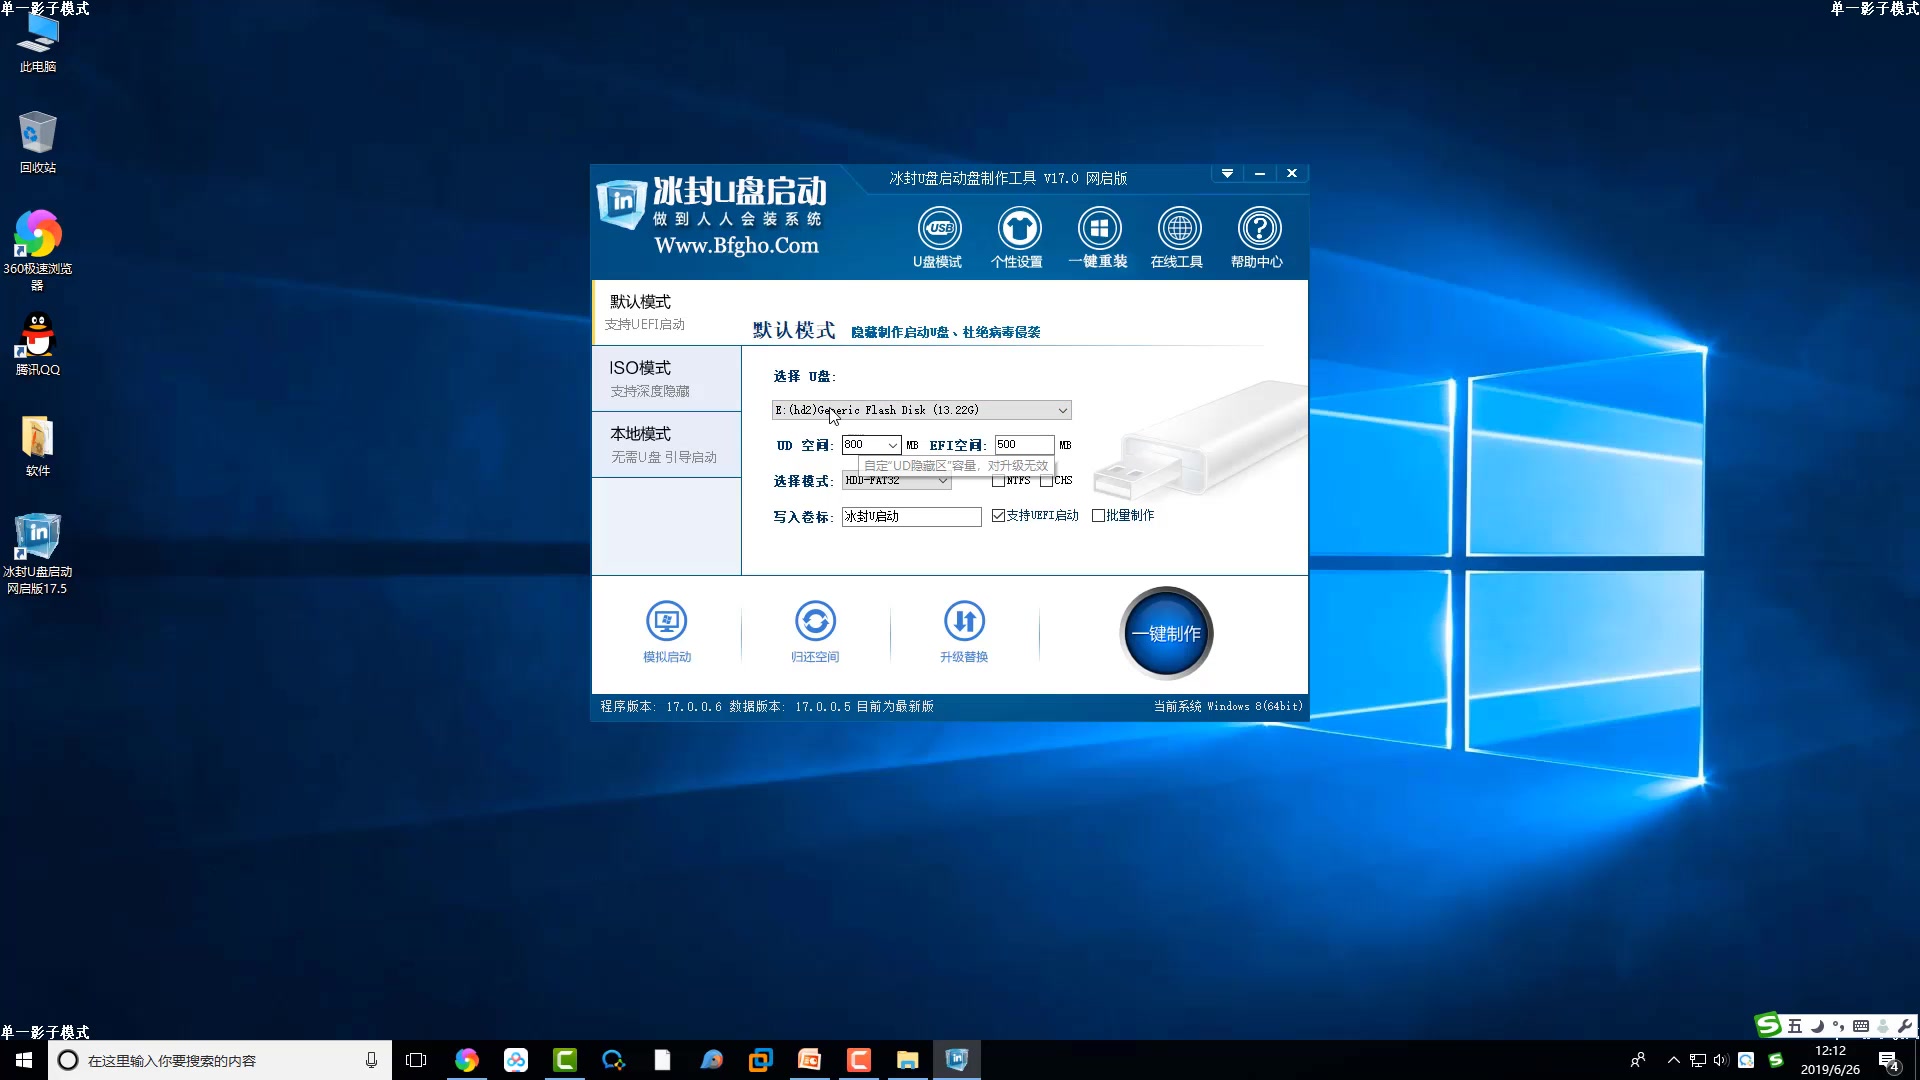Open 帮助中心 help center
This screenshot has height=1080, width=1920.
point(1258,238)
